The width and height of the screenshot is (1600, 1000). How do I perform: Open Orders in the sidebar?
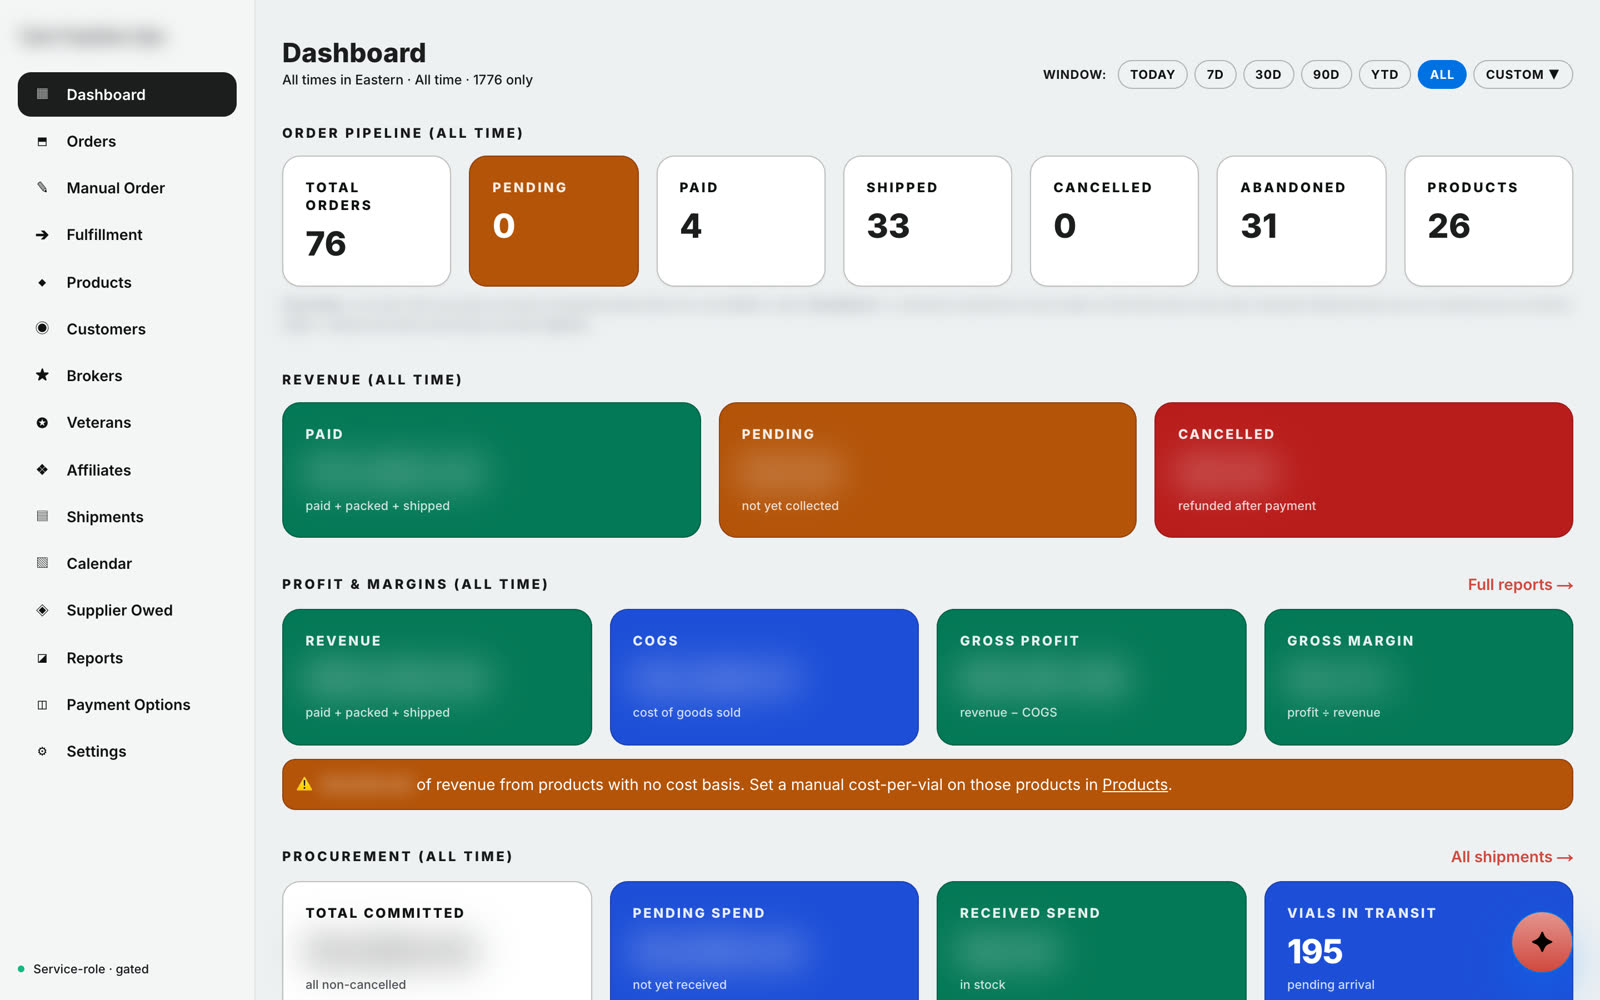click(x=127, y=141)
